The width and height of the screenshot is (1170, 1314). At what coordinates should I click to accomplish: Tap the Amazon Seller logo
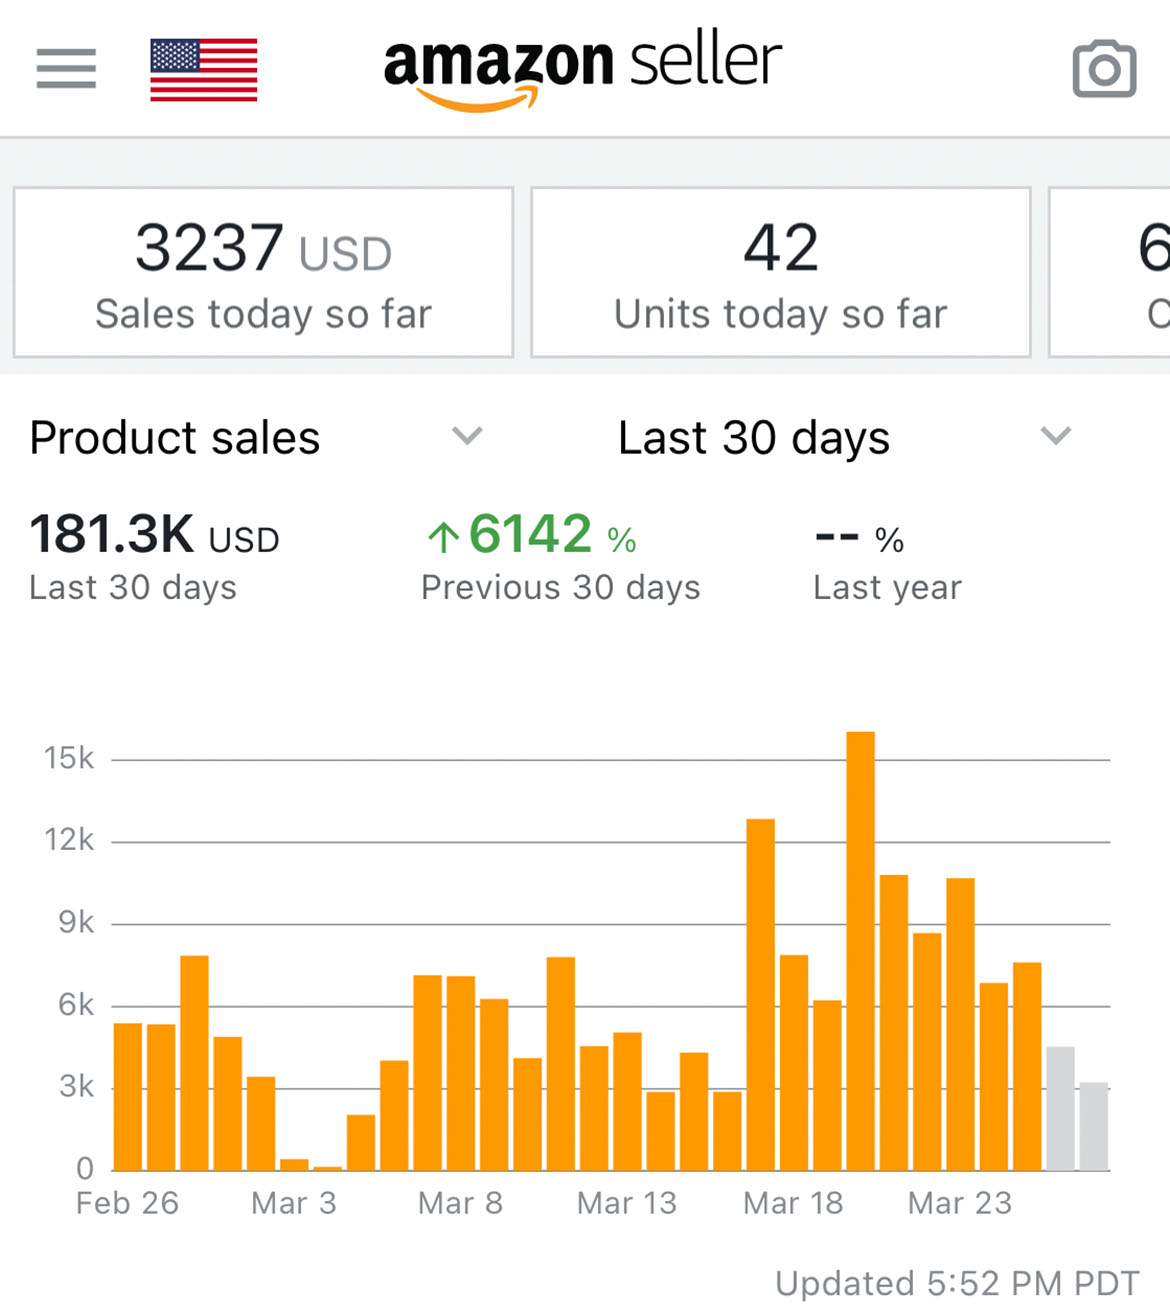click(x=582, y=70)
